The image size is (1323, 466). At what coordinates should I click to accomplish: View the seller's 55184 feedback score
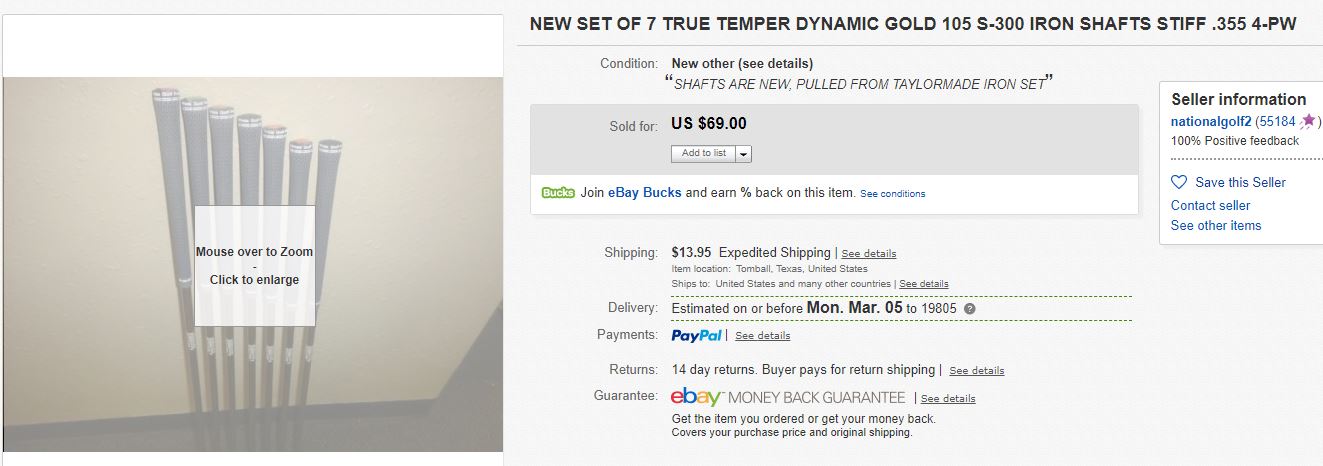(x=1277, y=121)
